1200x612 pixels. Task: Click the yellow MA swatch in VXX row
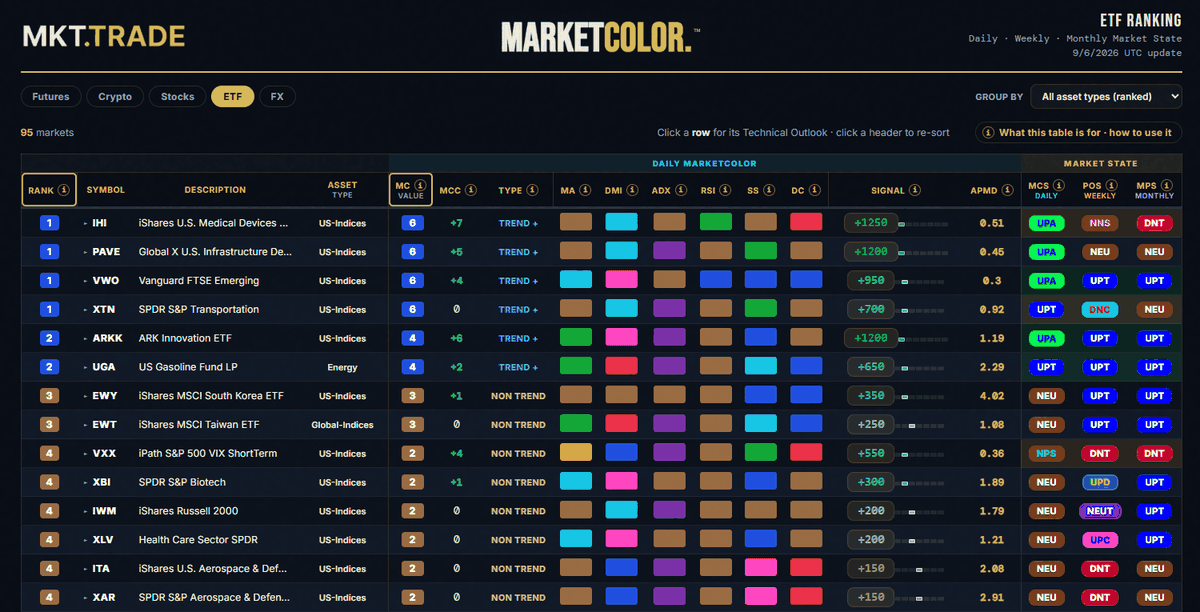click(576, 454)
